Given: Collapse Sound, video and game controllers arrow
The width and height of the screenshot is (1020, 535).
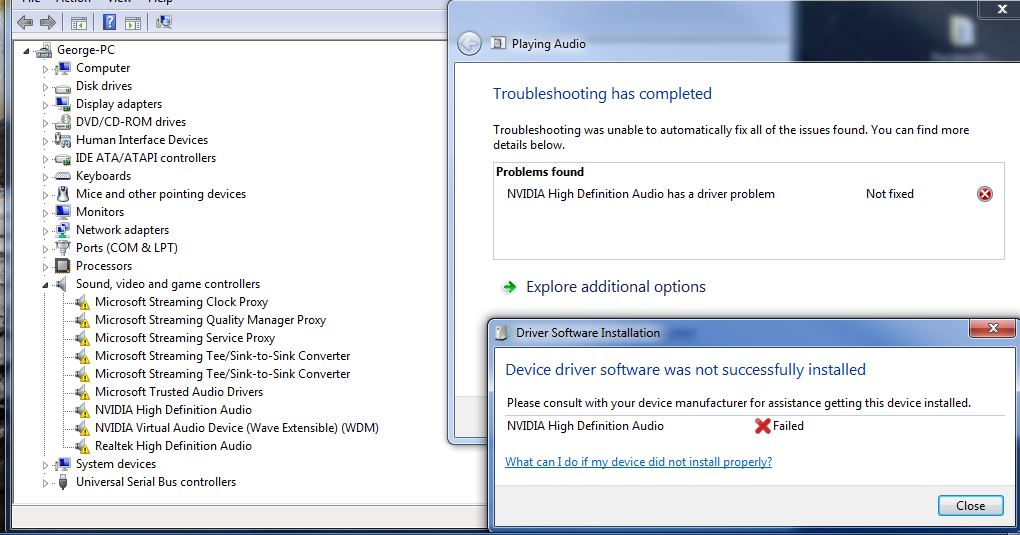Looking at the screenshot, I should pos(46,285).
